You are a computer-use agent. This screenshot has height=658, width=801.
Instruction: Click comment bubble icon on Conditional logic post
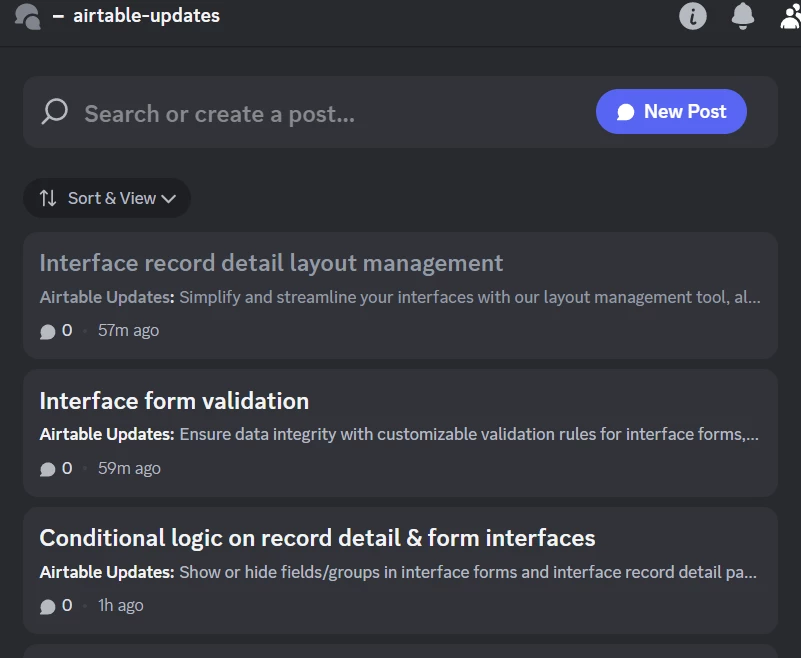coord(48,606)
